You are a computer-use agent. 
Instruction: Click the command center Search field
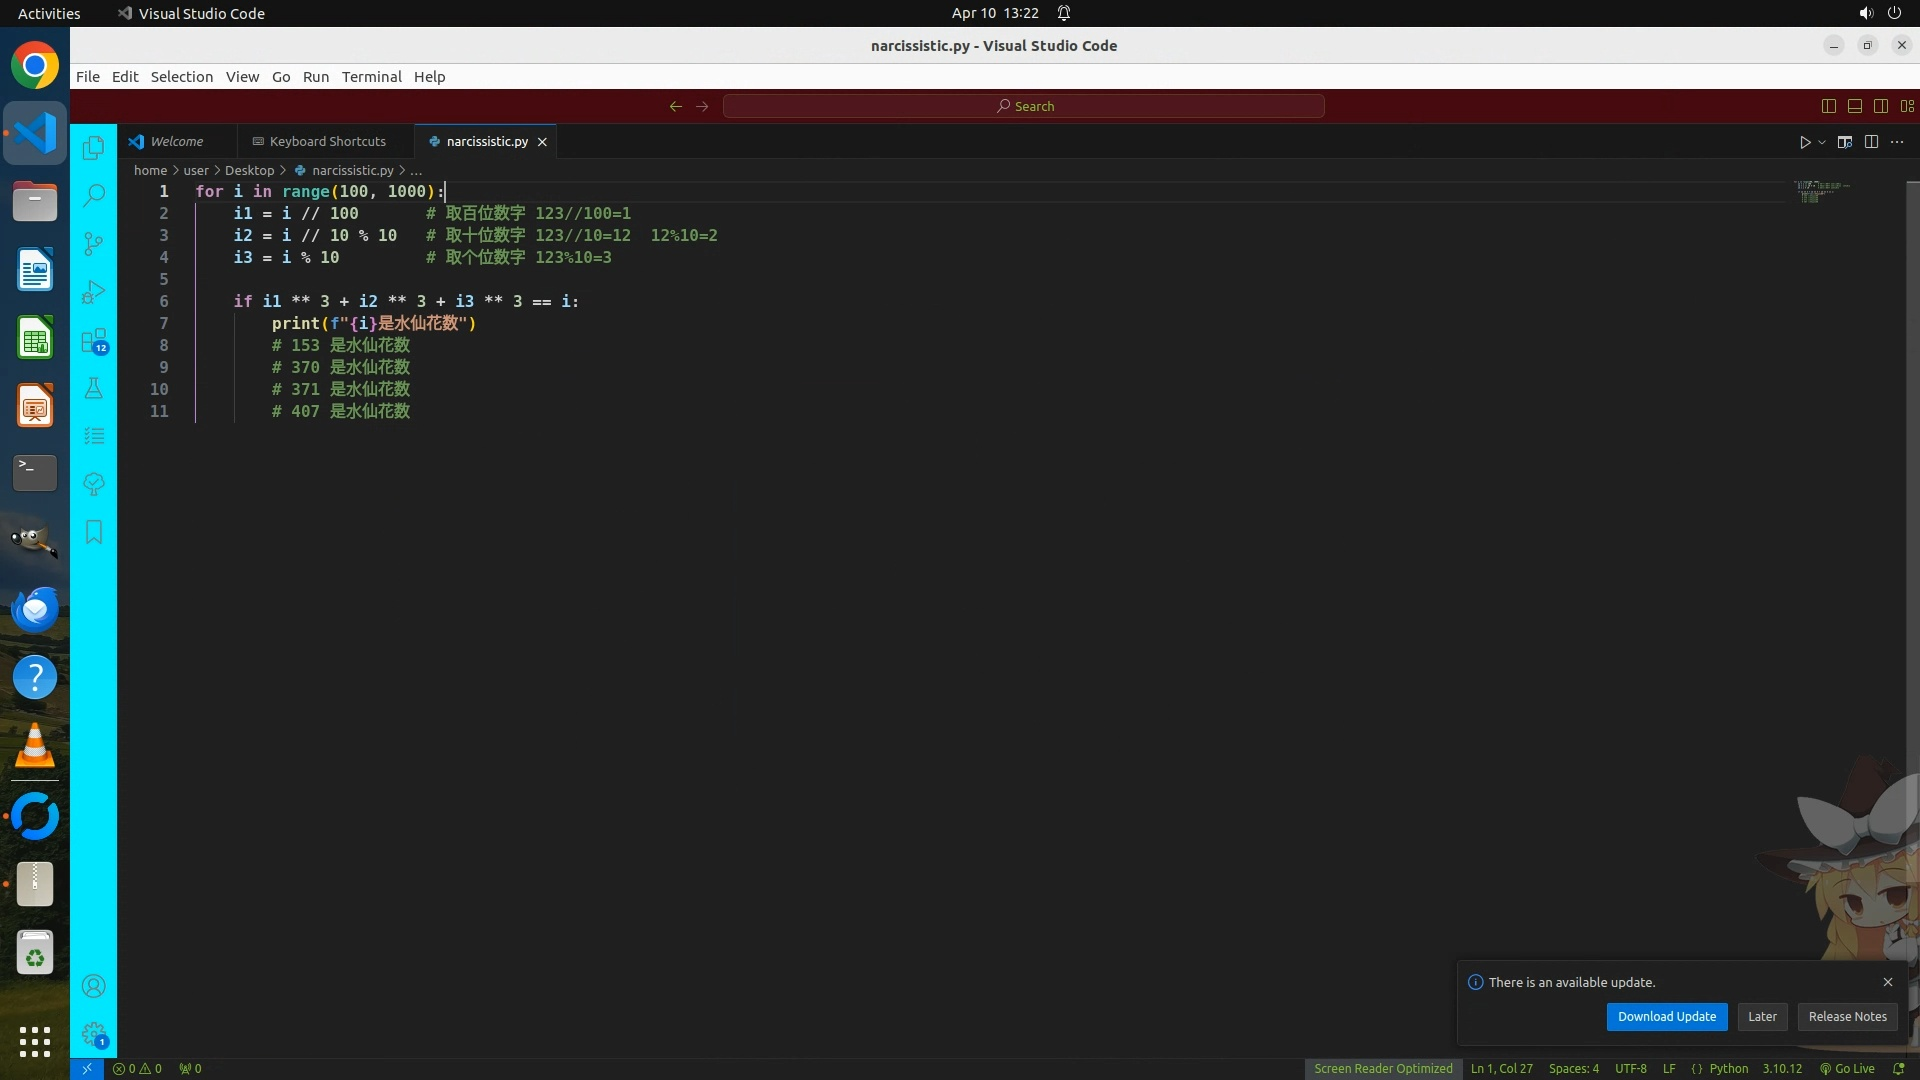[x=1024, y=106]
